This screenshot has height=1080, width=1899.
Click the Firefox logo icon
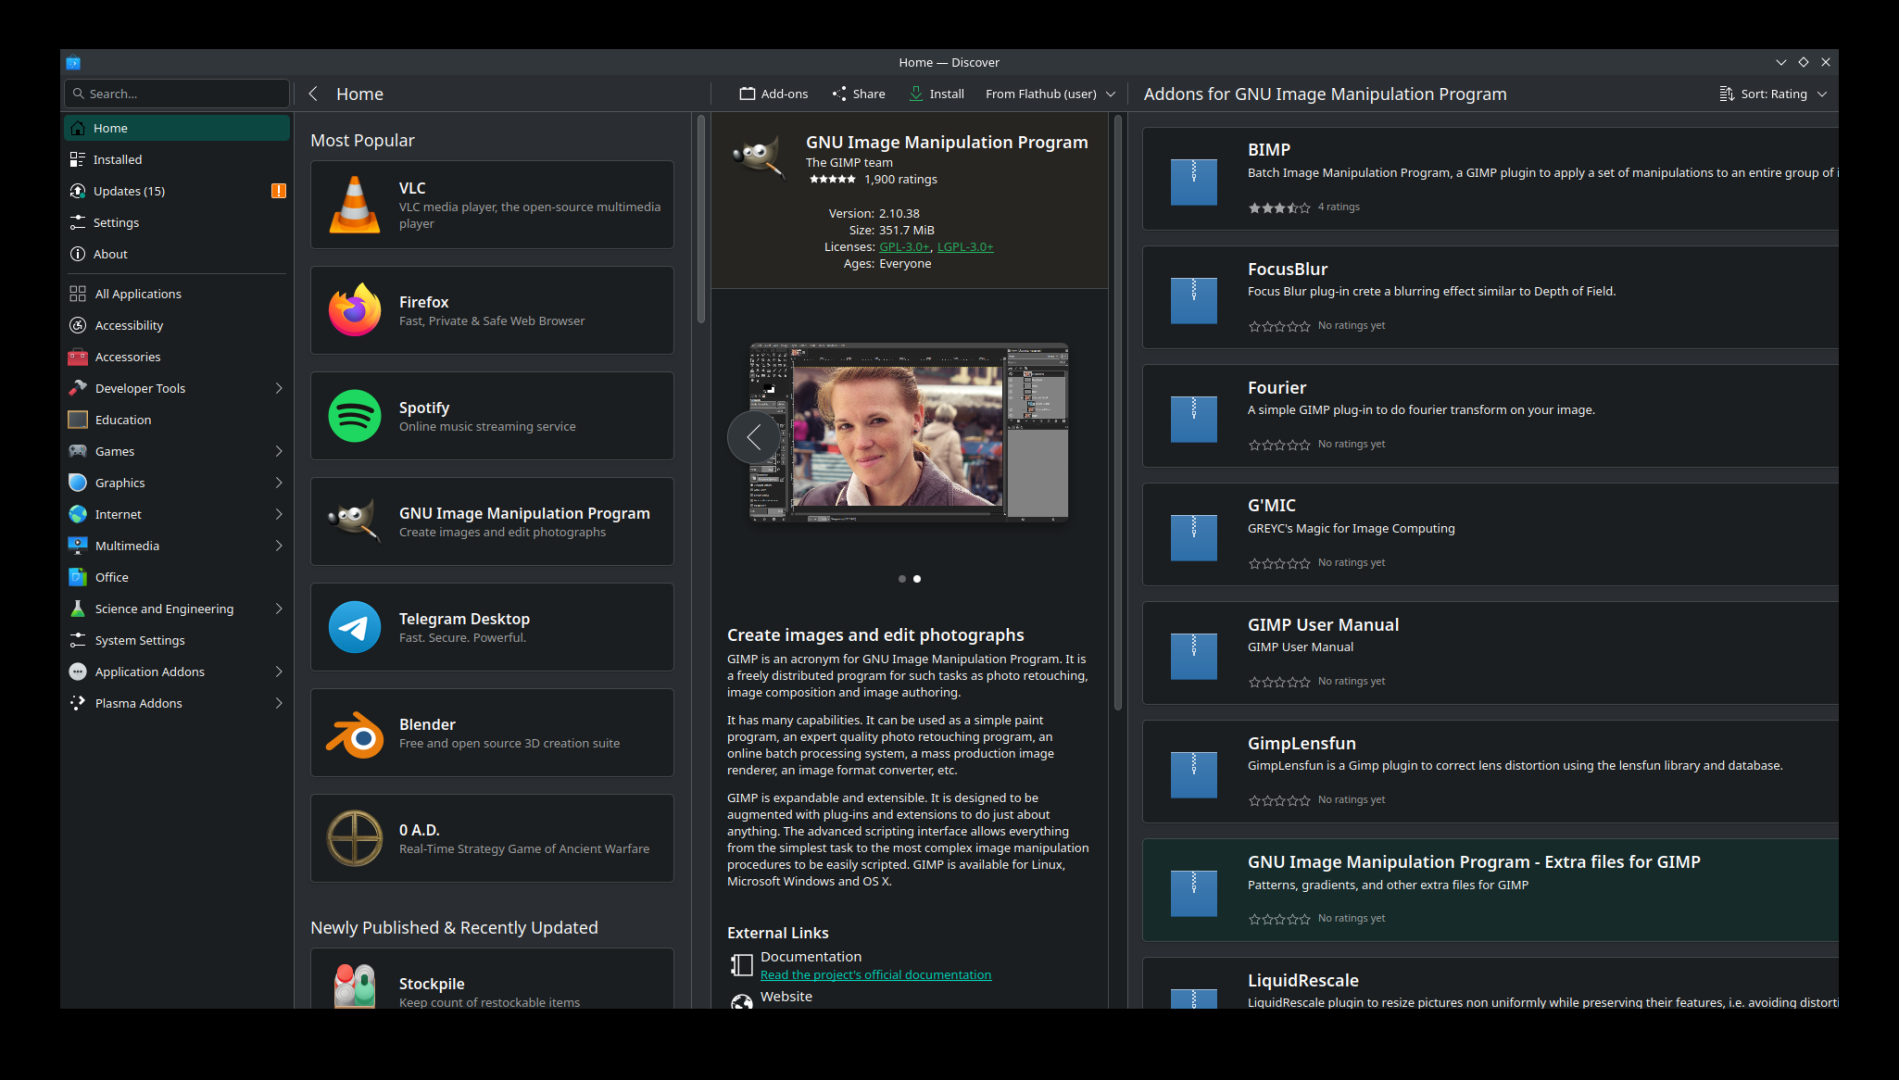pyautogui.click(x=355, y=310)
